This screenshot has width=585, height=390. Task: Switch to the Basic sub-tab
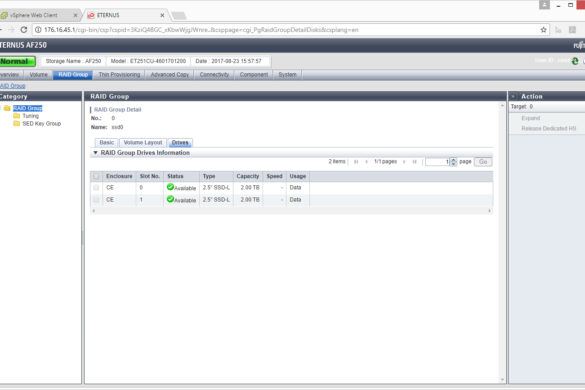tap(107, 143)
